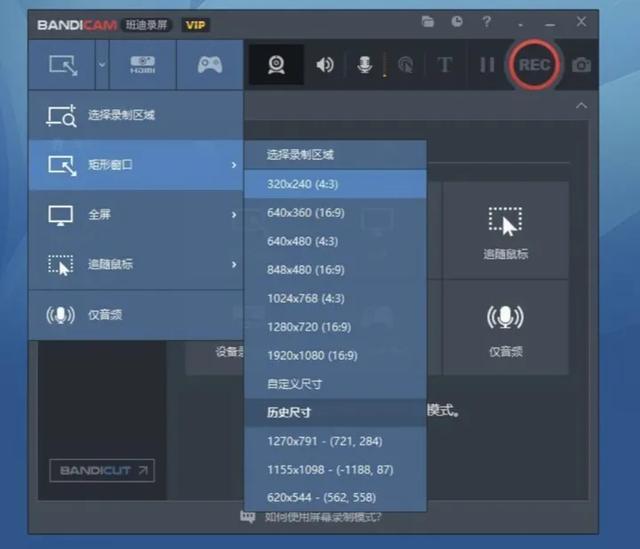Screen dimensions: 640x549
Task: Open the help question mark icon
Action: click(486, 22)
